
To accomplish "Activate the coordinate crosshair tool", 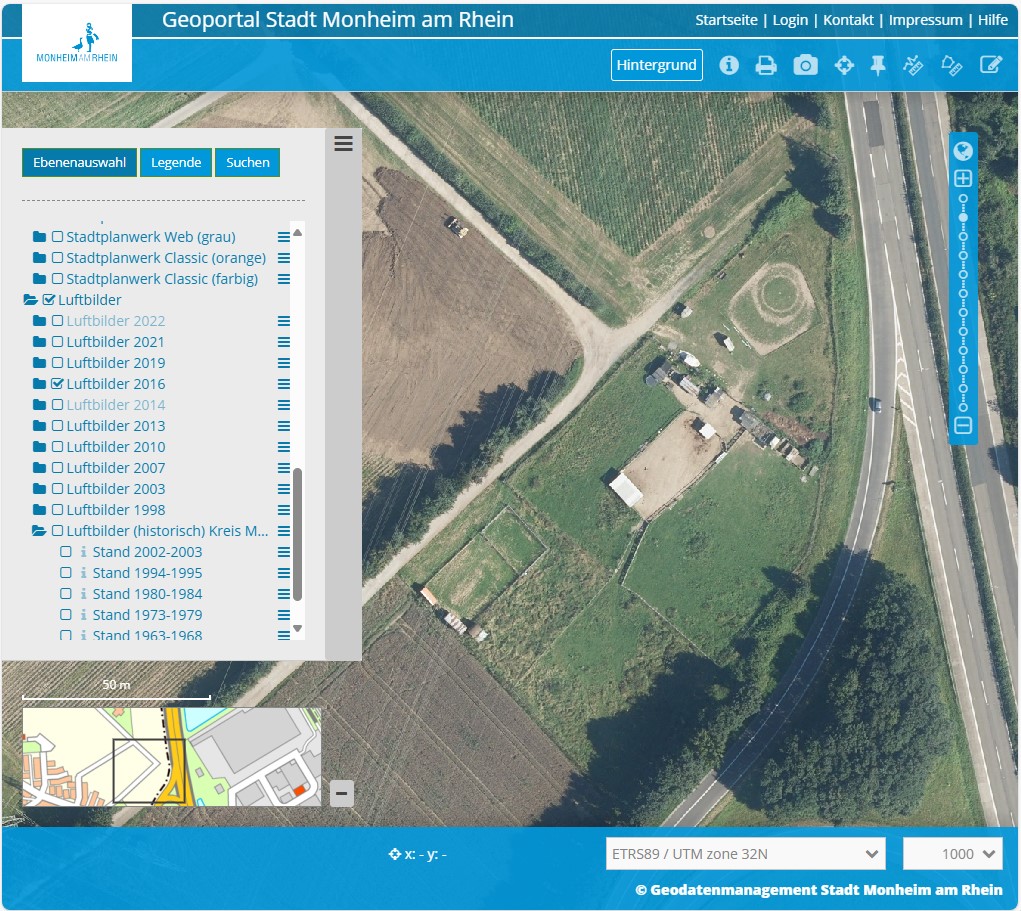I will pyautogui.click(x=844, y=65).
